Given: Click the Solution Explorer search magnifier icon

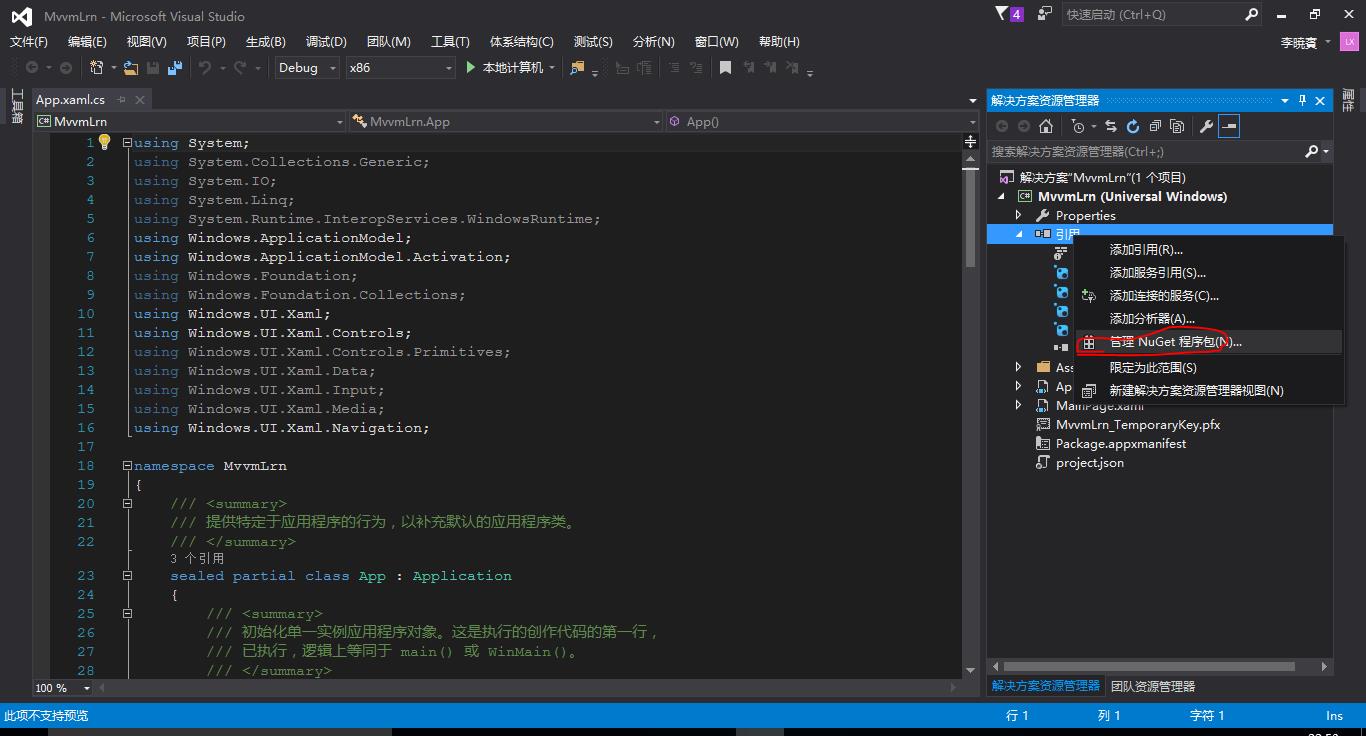Looking at the screenshot, I should coord(1312,151).
